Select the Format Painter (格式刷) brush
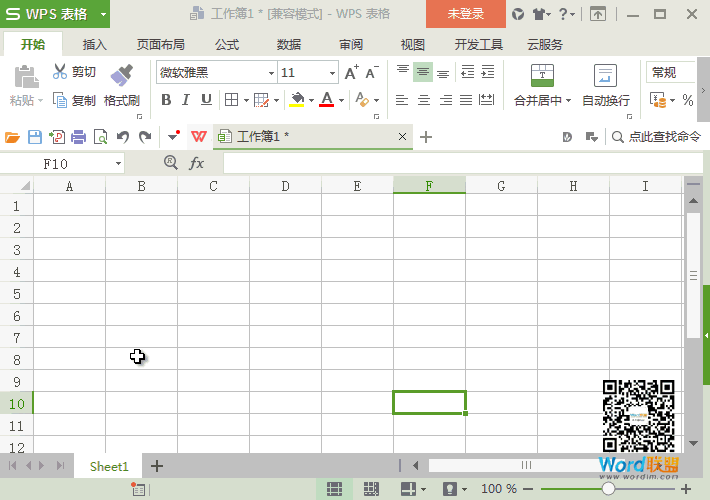The width and height of the screenshot is (710, 500). pyautogui.click(x=121, y=75)
